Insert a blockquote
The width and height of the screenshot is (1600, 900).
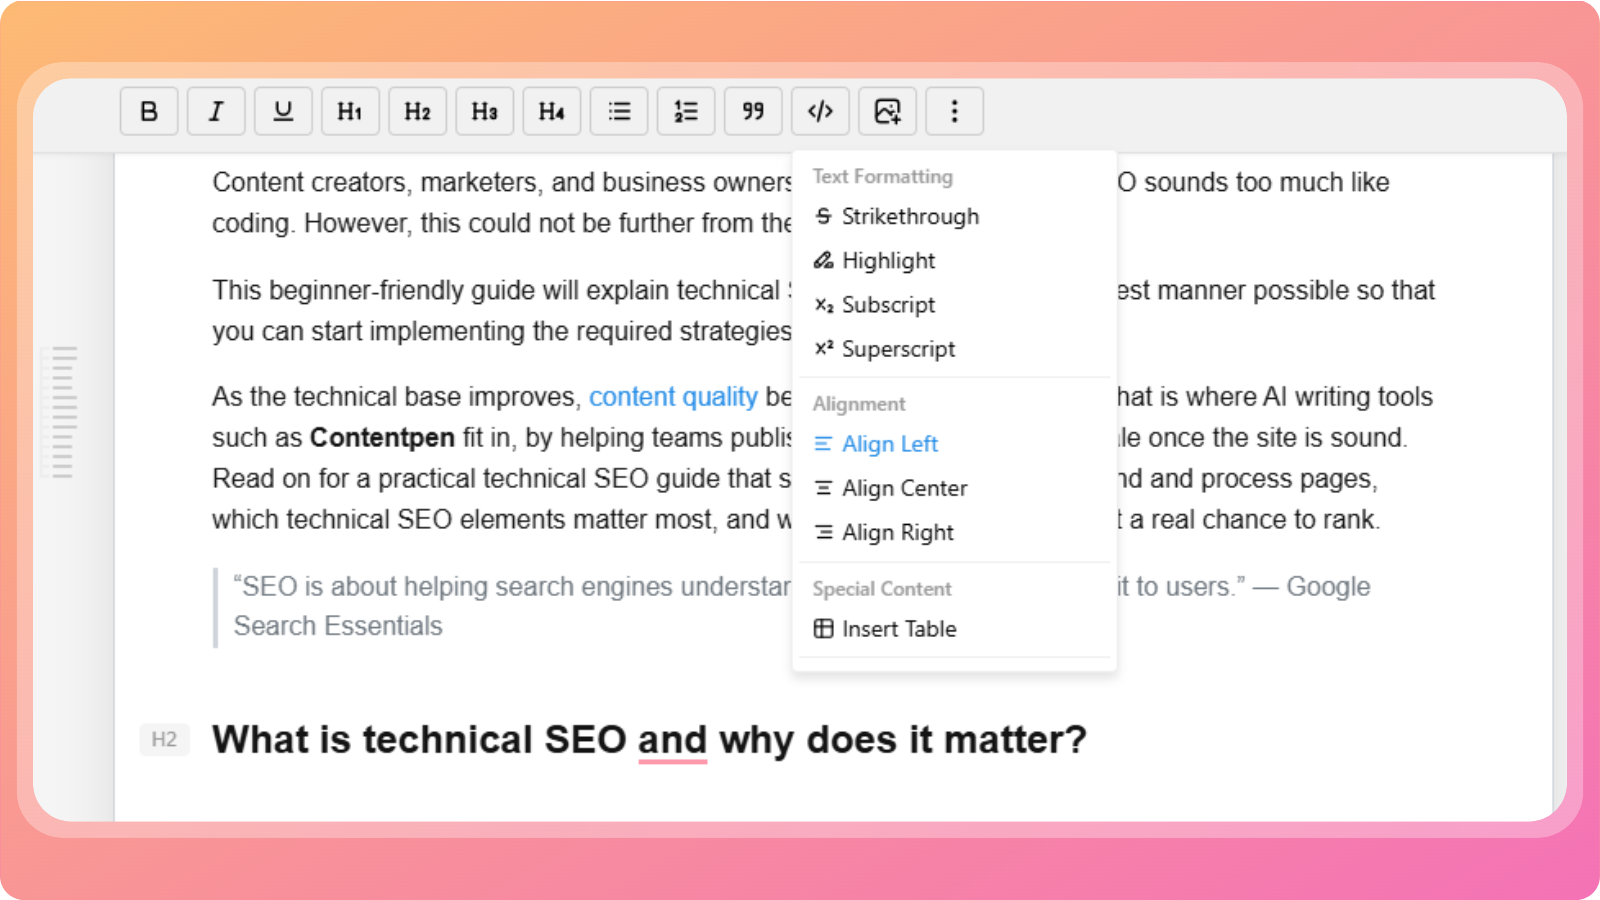[753, 111]
